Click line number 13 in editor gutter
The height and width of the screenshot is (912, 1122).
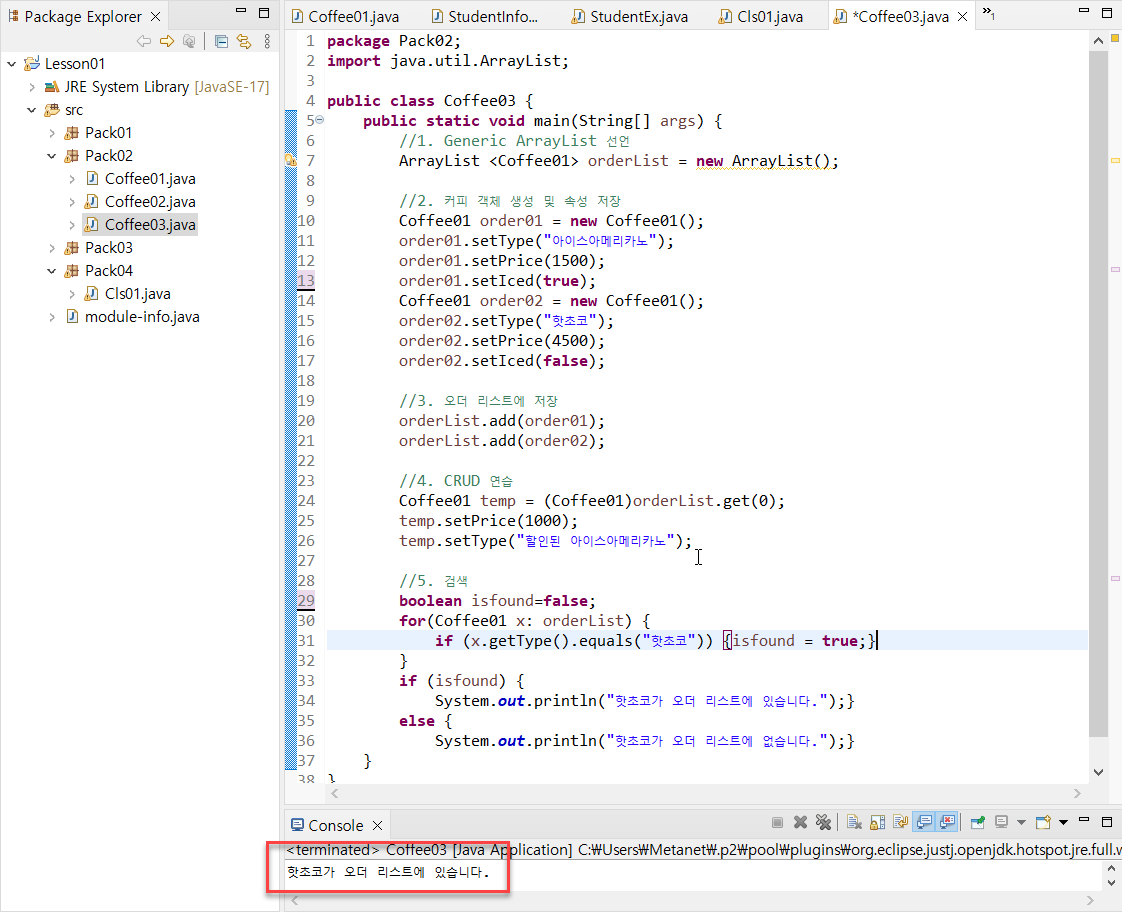pos(306,280)
